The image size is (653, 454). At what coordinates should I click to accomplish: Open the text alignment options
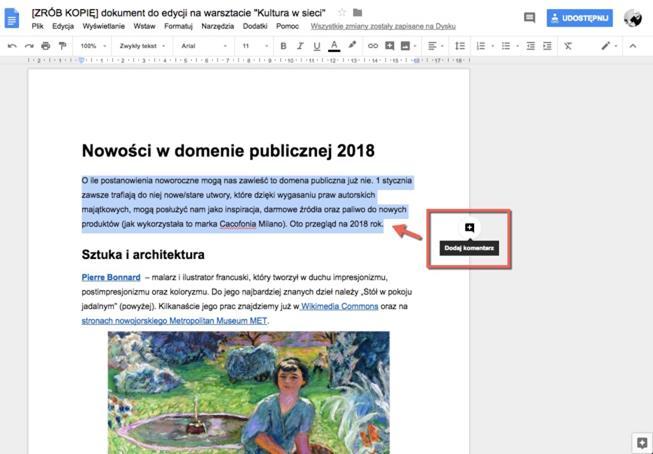point(433,46)
